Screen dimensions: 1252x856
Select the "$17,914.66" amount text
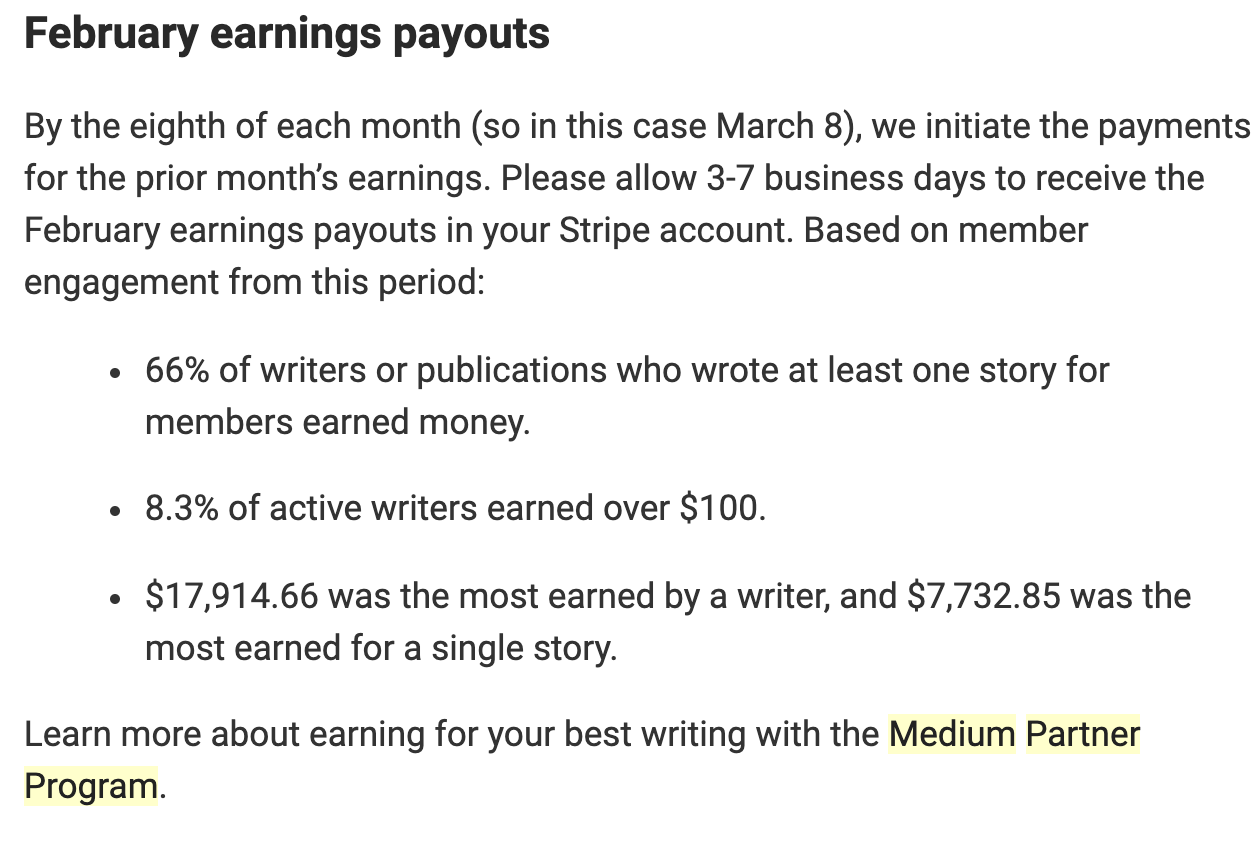[x=232, y=596]
